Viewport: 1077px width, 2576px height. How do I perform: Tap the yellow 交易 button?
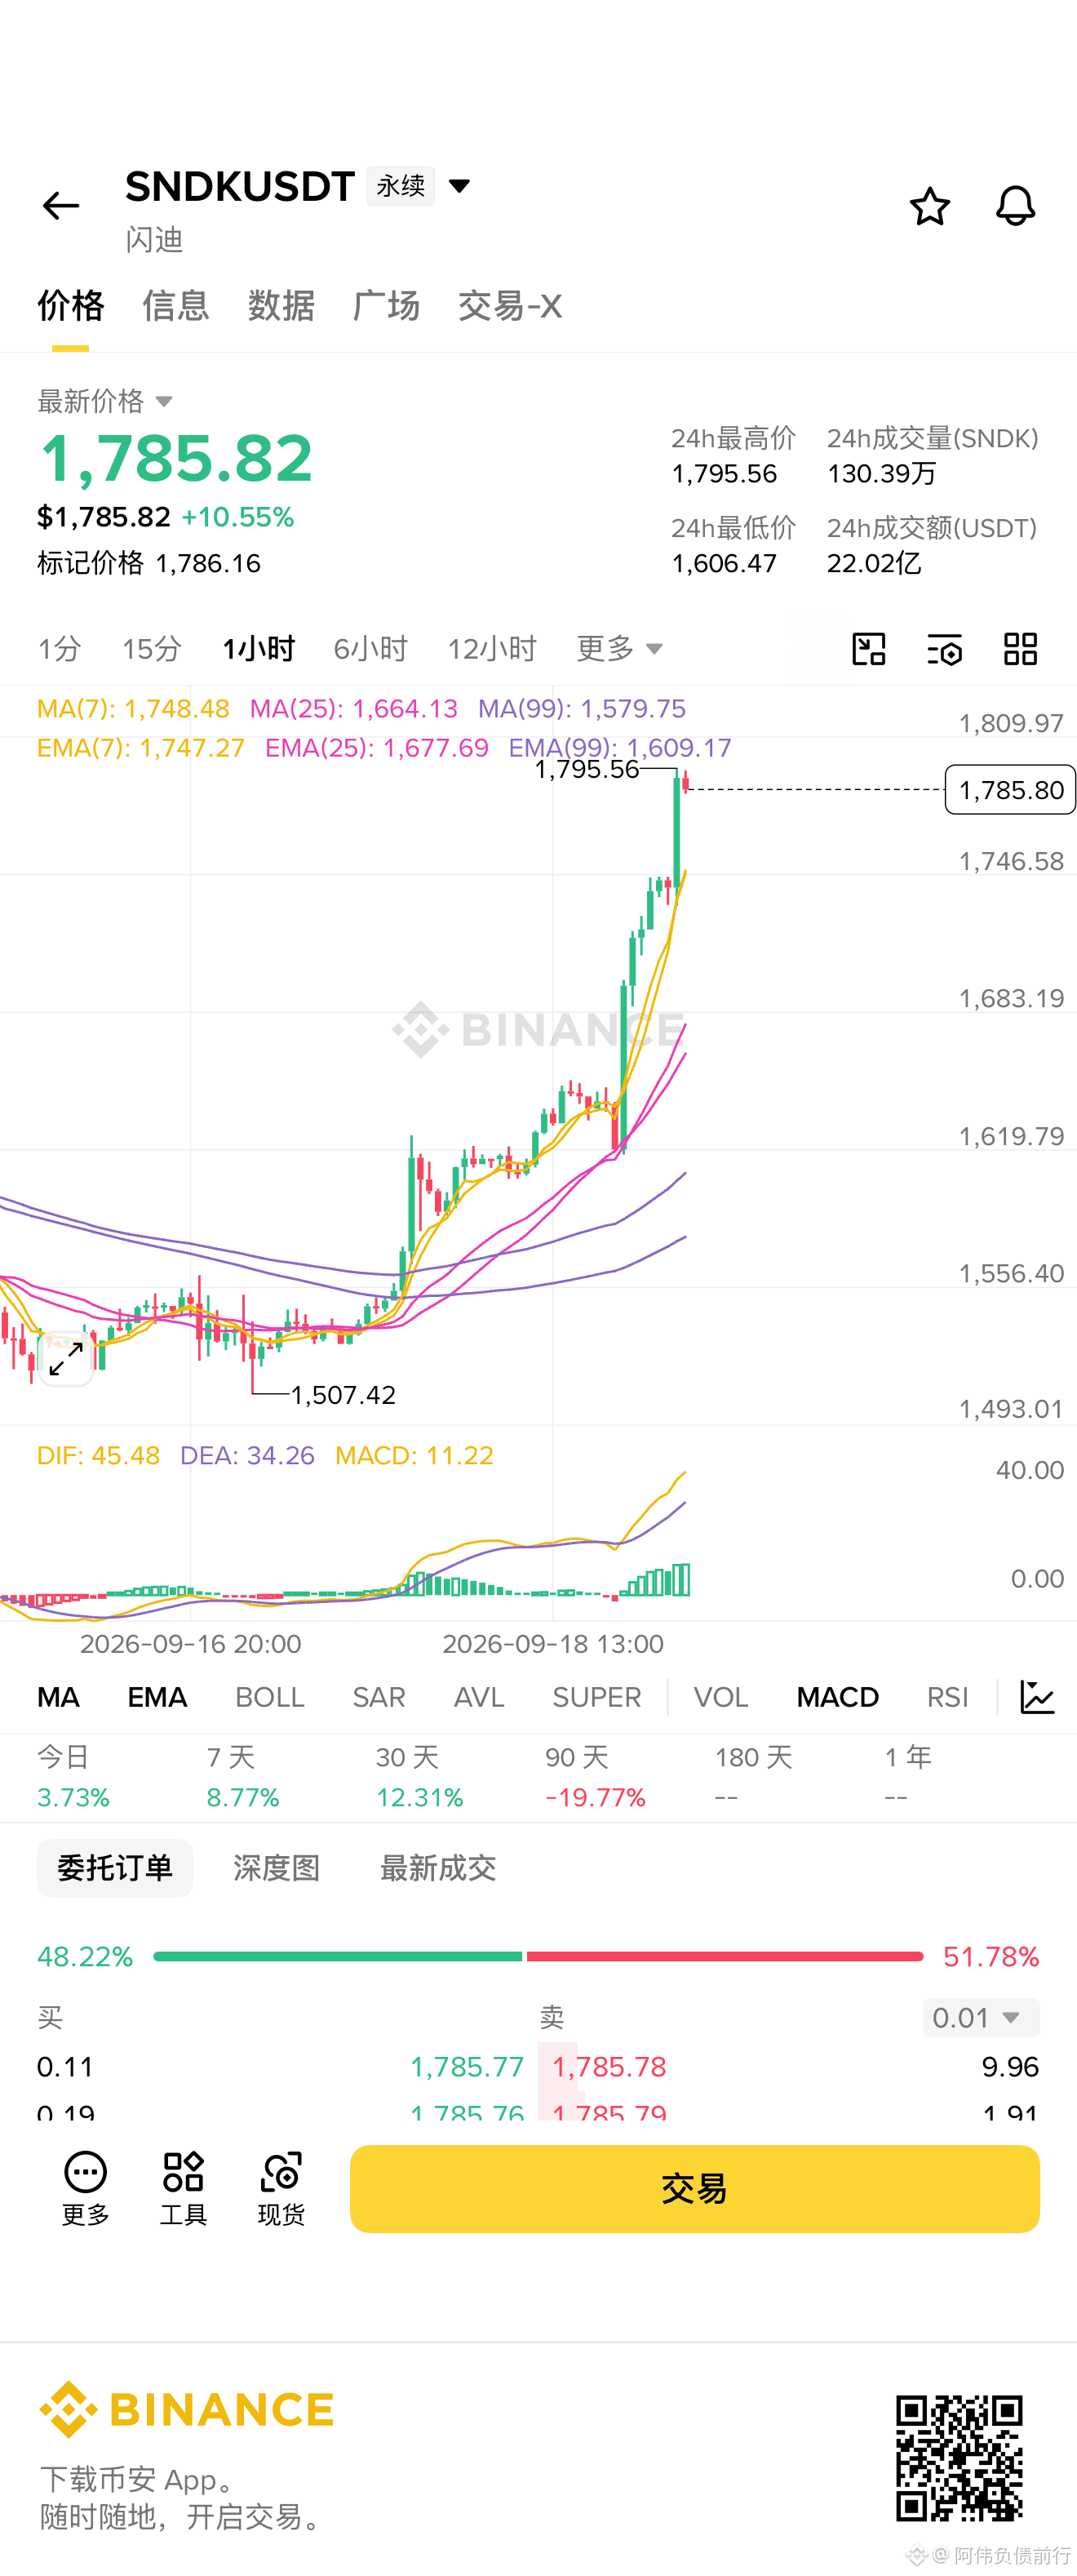point(694,2189)
